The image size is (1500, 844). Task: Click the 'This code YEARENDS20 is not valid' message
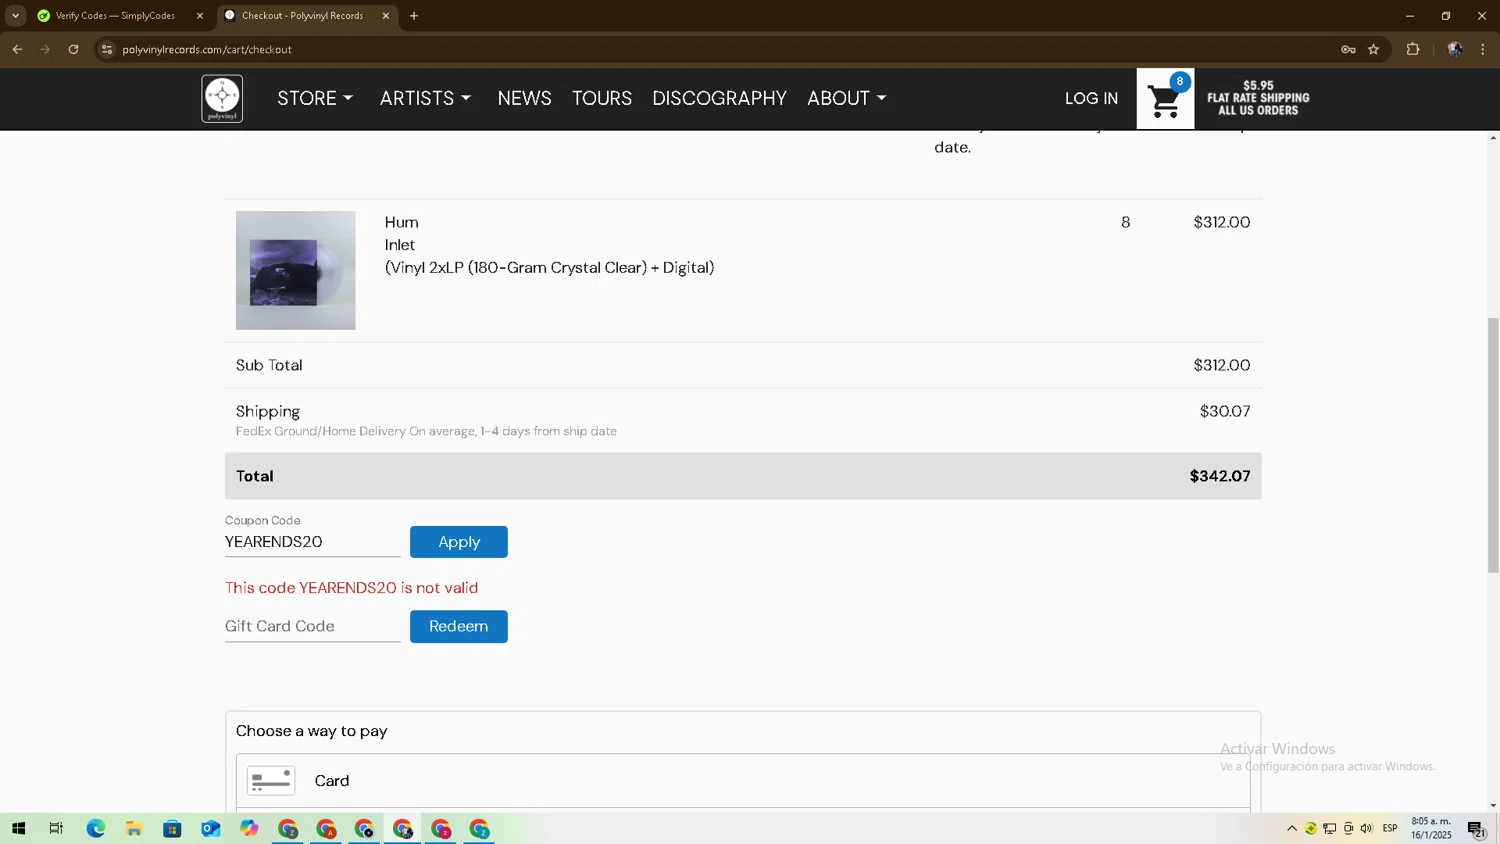point(352,588)
